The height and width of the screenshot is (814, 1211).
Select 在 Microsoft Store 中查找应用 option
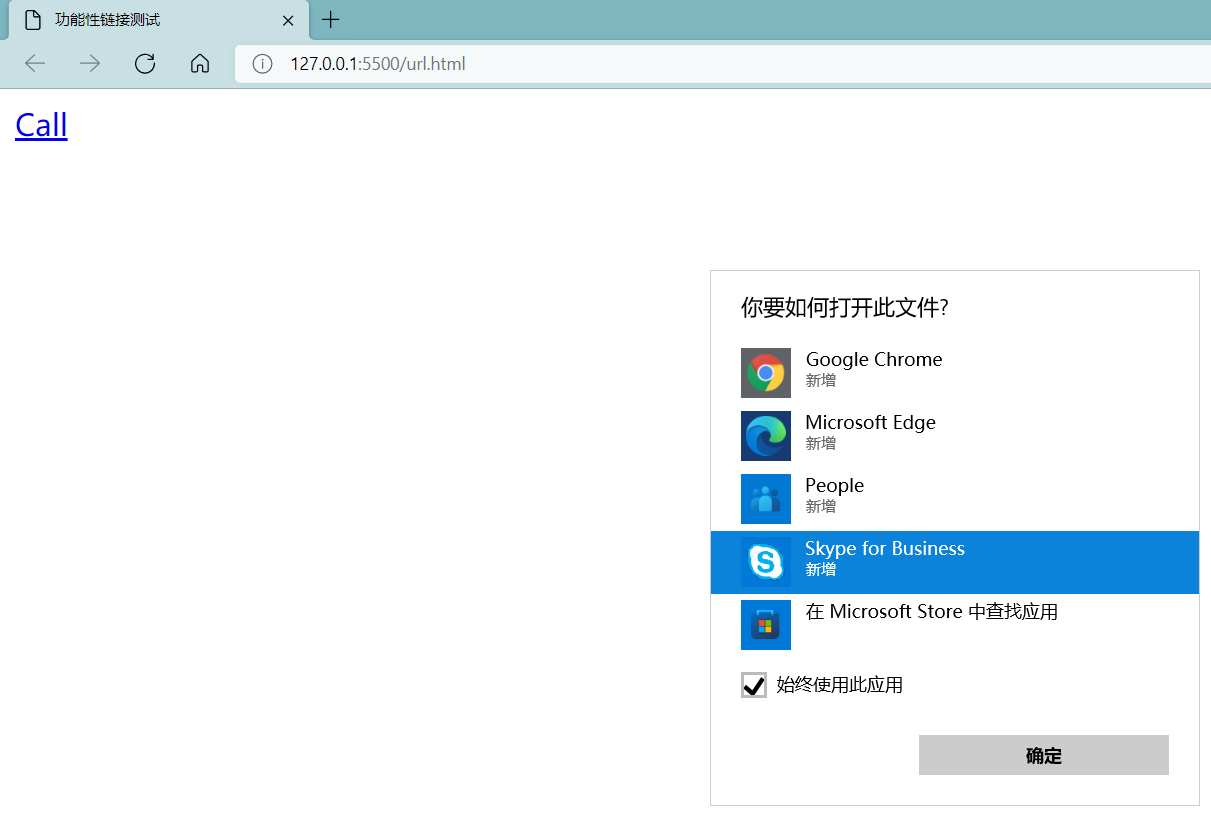coord(955,625)
